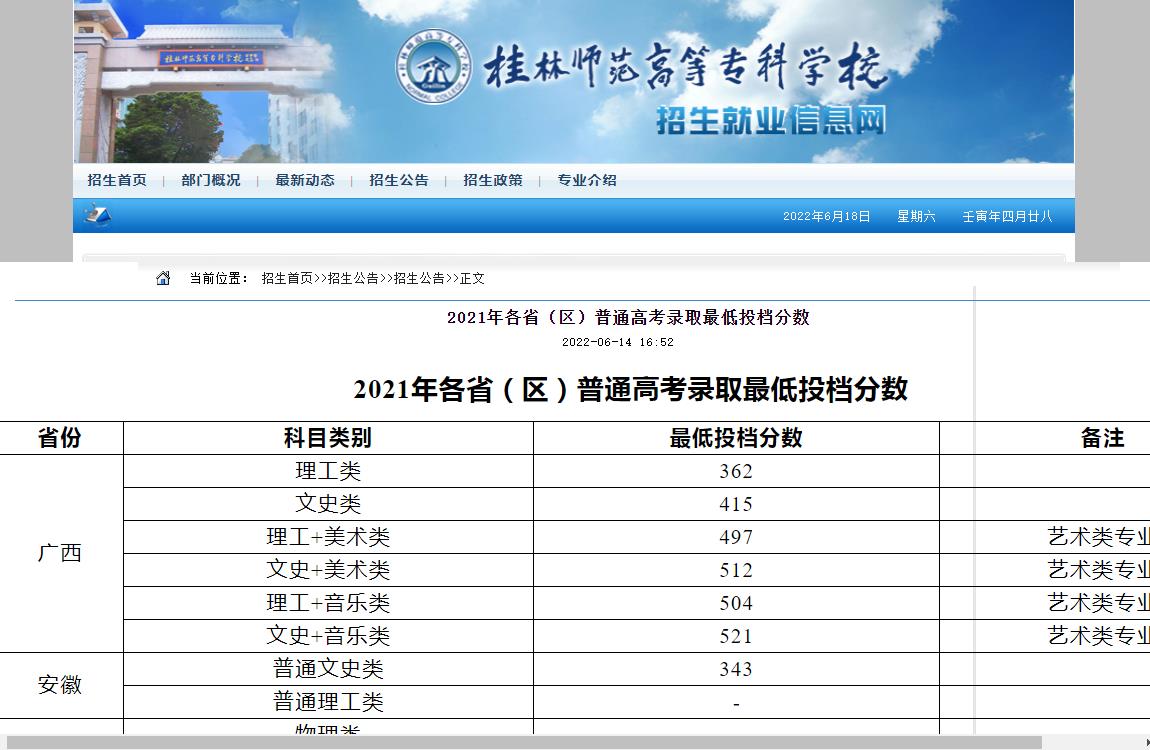Open the 招生公告 menu item
Viewport: 1150px width, 750px height.
coord(398,180)
